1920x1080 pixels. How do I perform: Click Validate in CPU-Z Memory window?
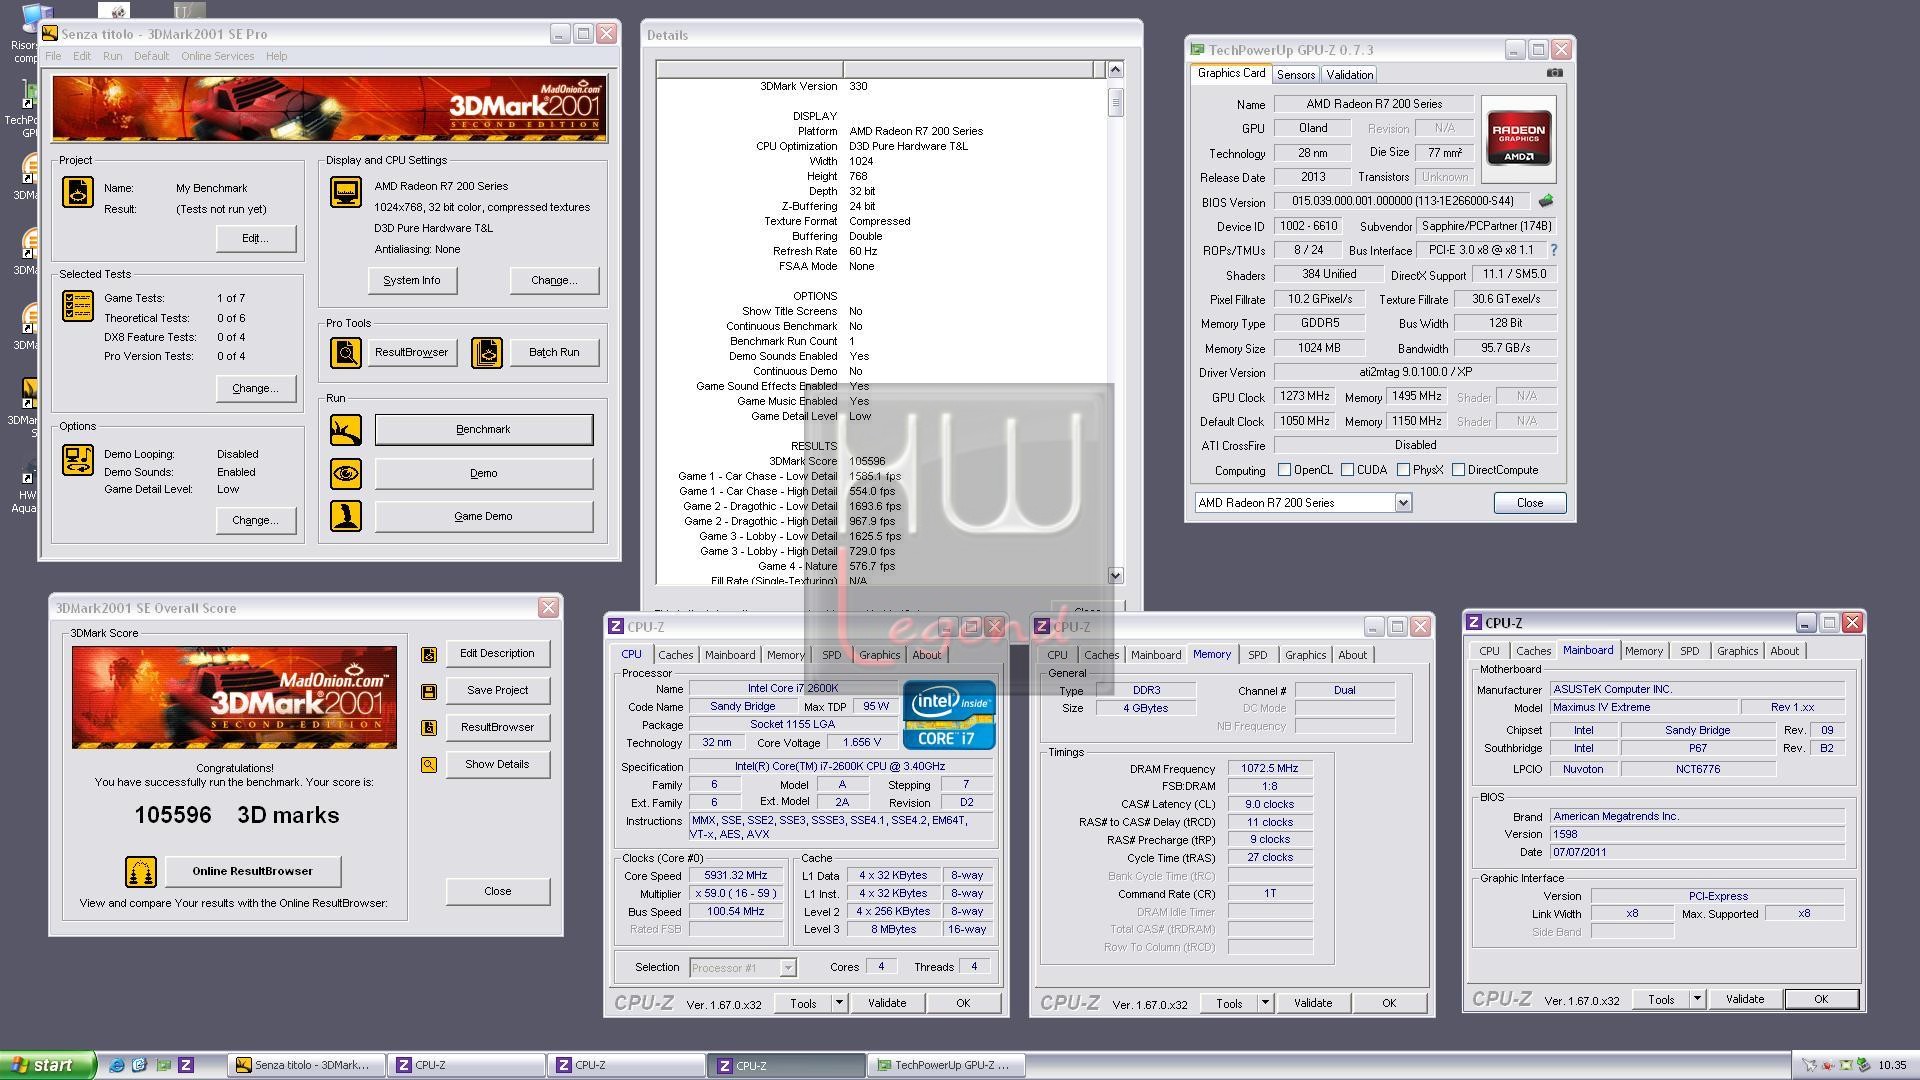(1312, 1003)
